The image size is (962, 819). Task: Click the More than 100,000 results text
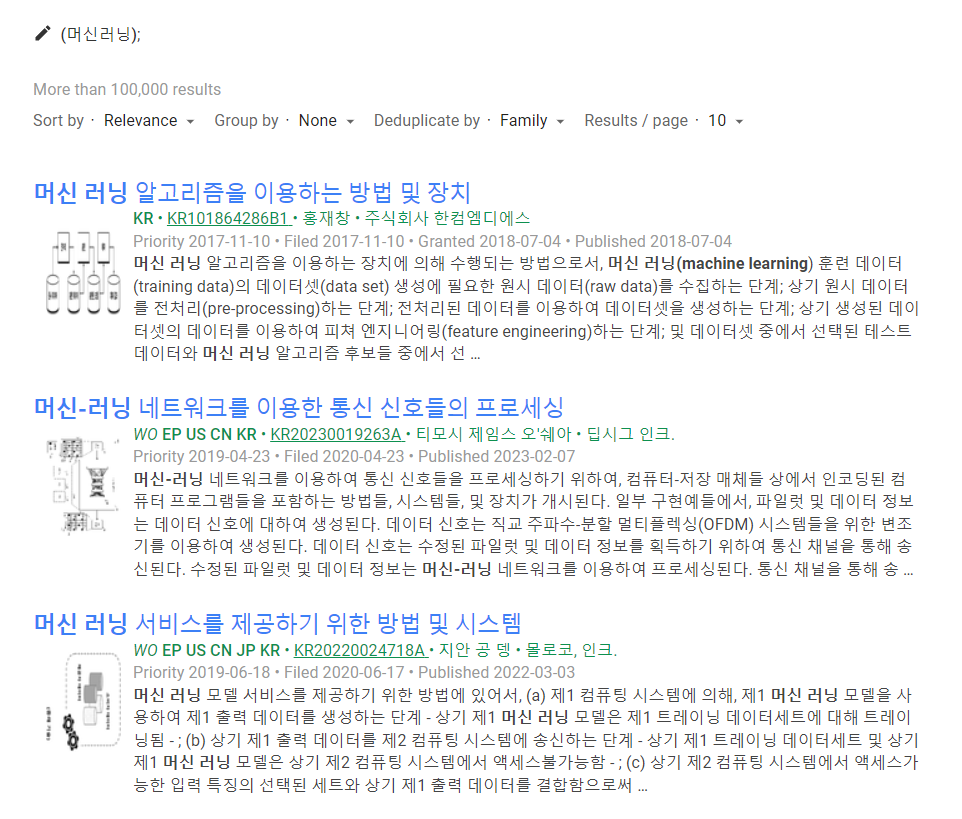(x=127, y=90)
